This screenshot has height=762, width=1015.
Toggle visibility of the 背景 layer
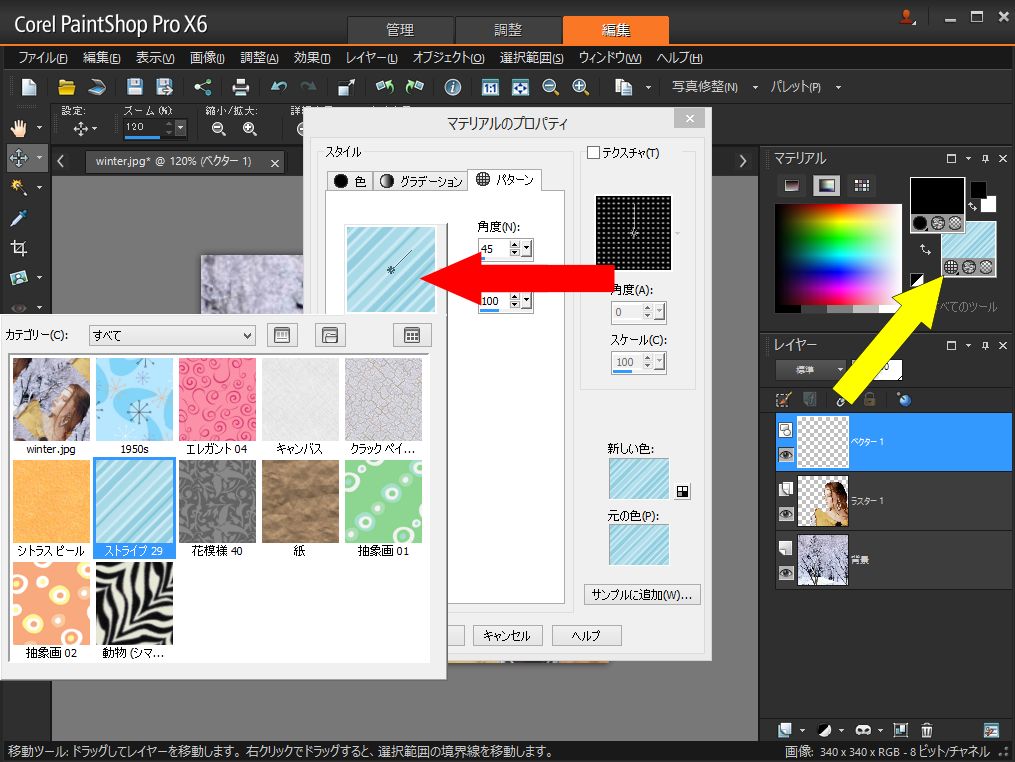[786, 573]
